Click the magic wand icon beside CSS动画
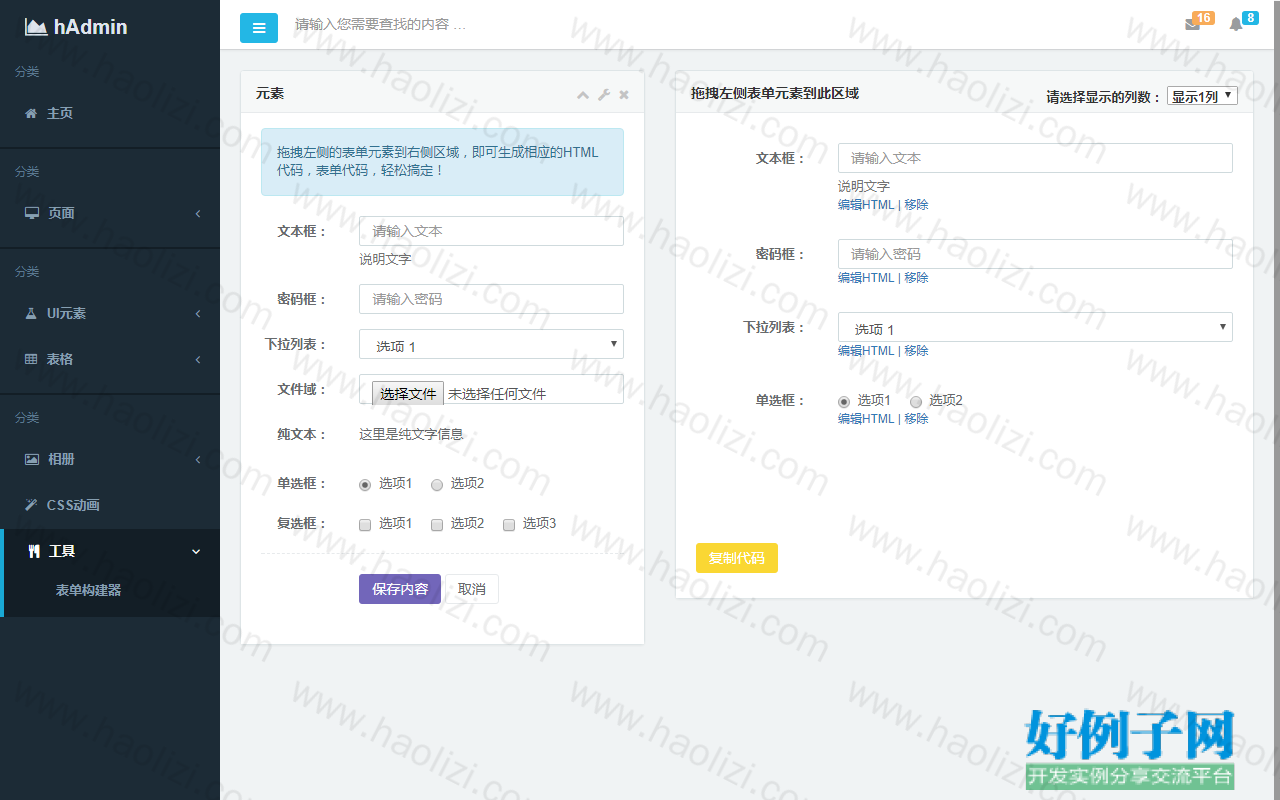Screen dimensions: 1280x800 pos(31,505)
